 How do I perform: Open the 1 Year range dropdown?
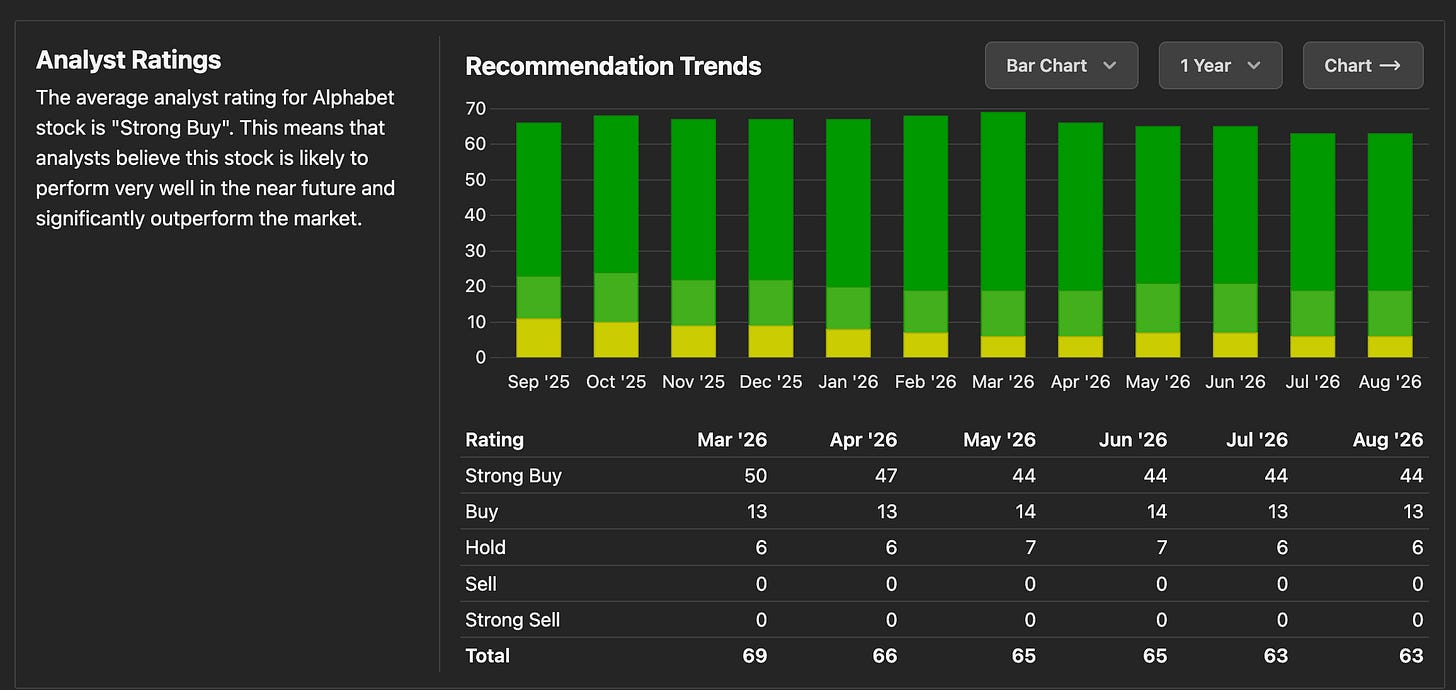pyautogui.click(x=1220, y=65)
